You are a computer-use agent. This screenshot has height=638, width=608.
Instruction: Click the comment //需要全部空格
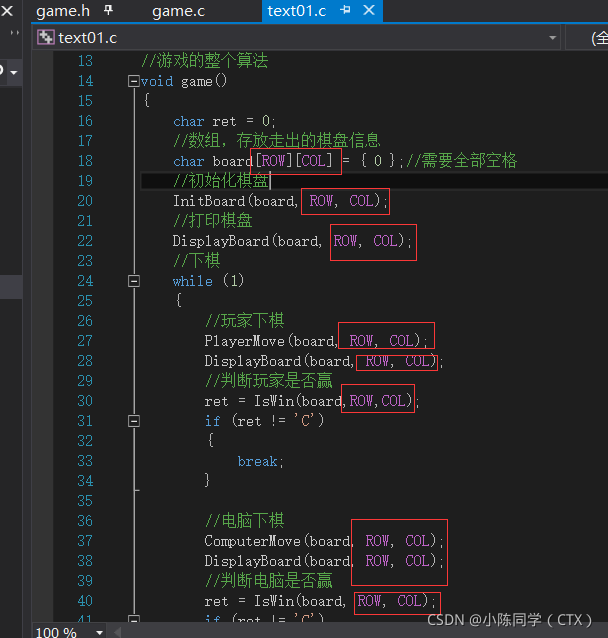[461, 161]
